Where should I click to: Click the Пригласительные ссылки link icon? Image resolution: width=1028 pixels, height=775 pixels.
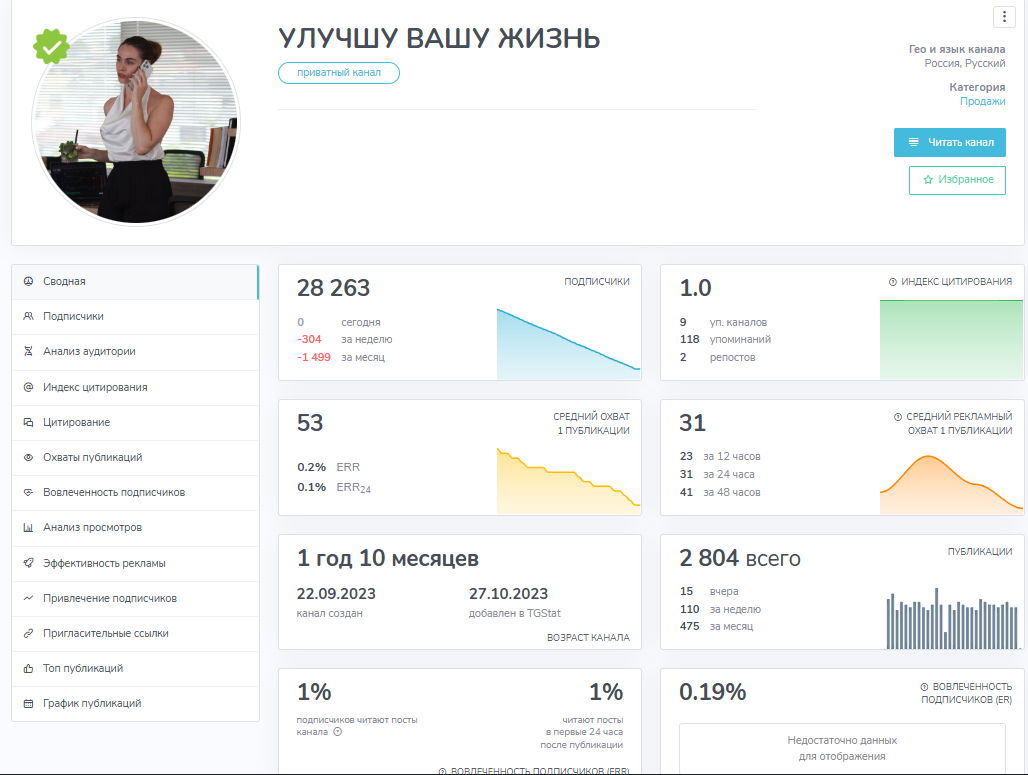pyautogui.click(x=28, y=633)
